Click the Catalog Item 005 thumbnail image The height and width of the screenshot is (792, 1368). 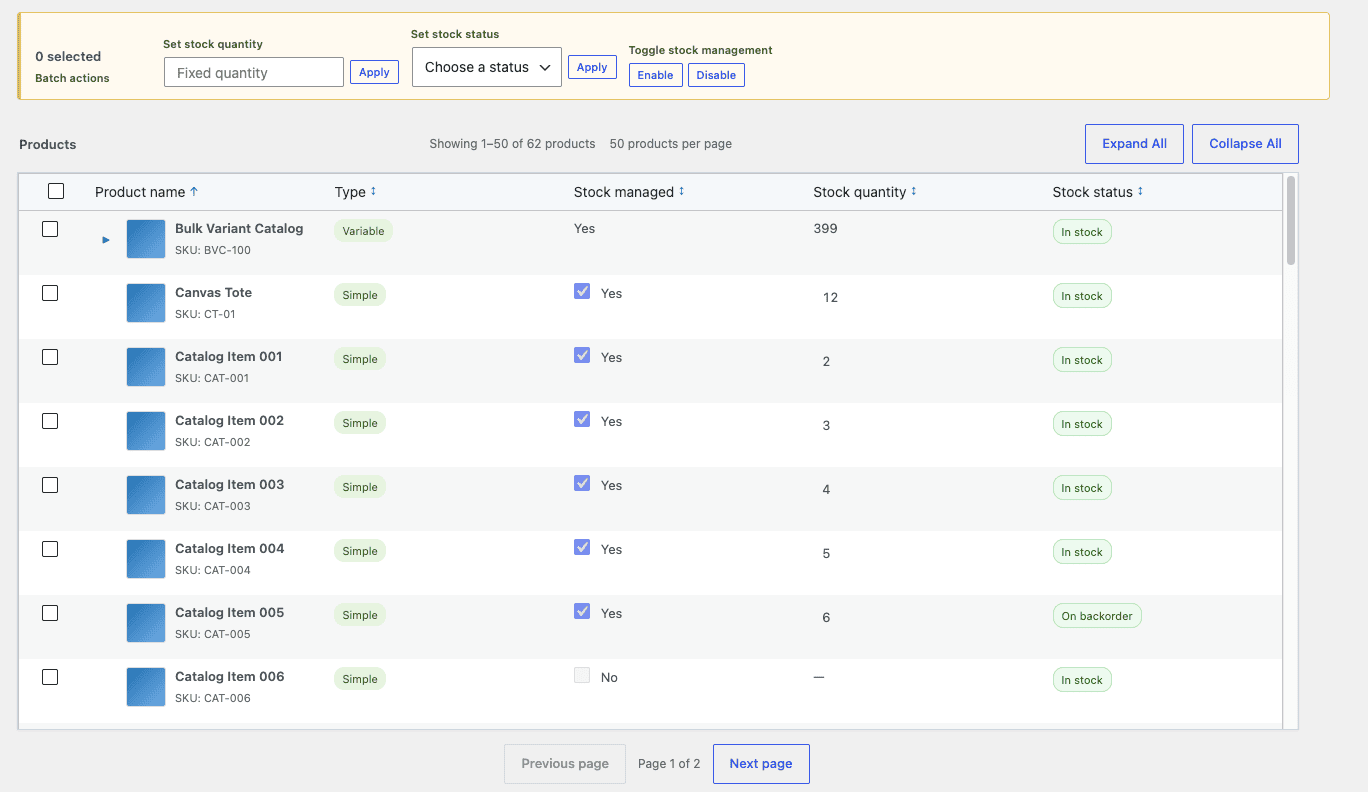pyautogui.click(x=146, y=623)
